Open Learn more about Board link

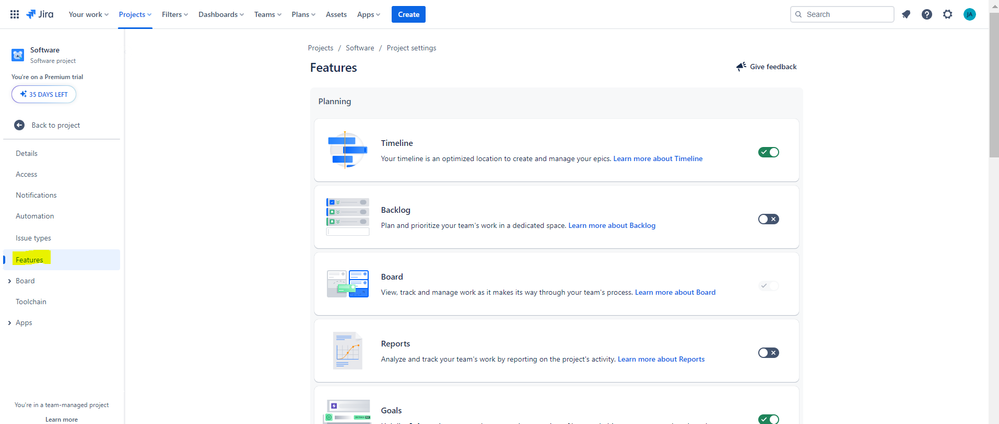[675, 292]
